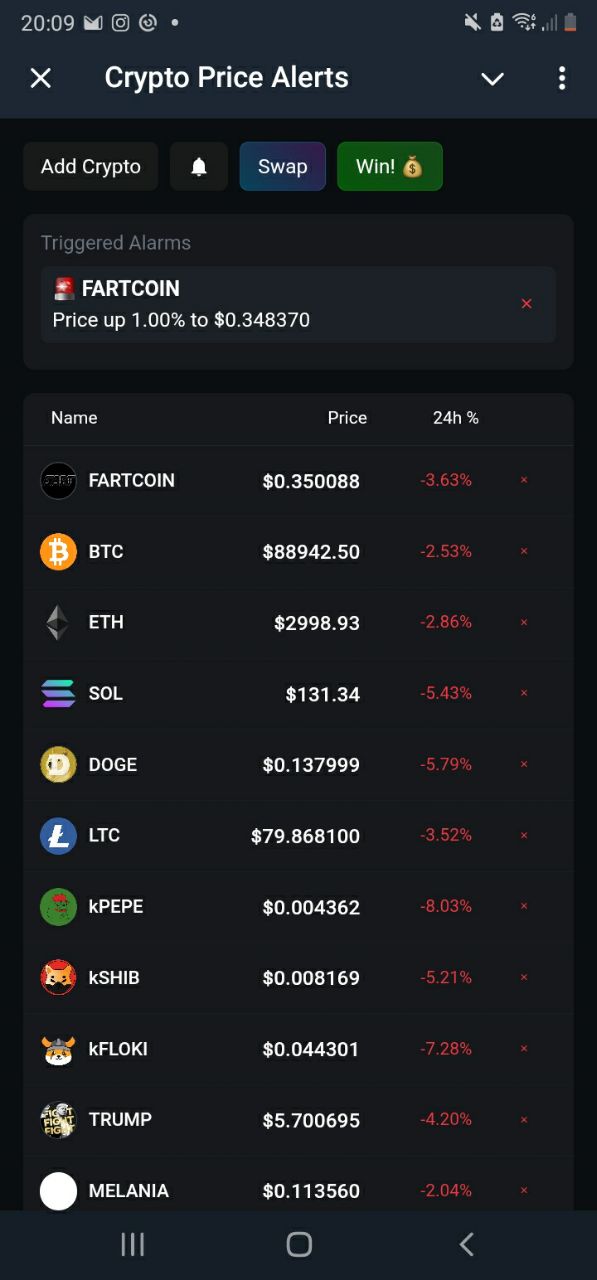The height and width of the screenshot is (1280, 597).
Task: Tap the Ethereum coin icon
Action: coord(58,622)
